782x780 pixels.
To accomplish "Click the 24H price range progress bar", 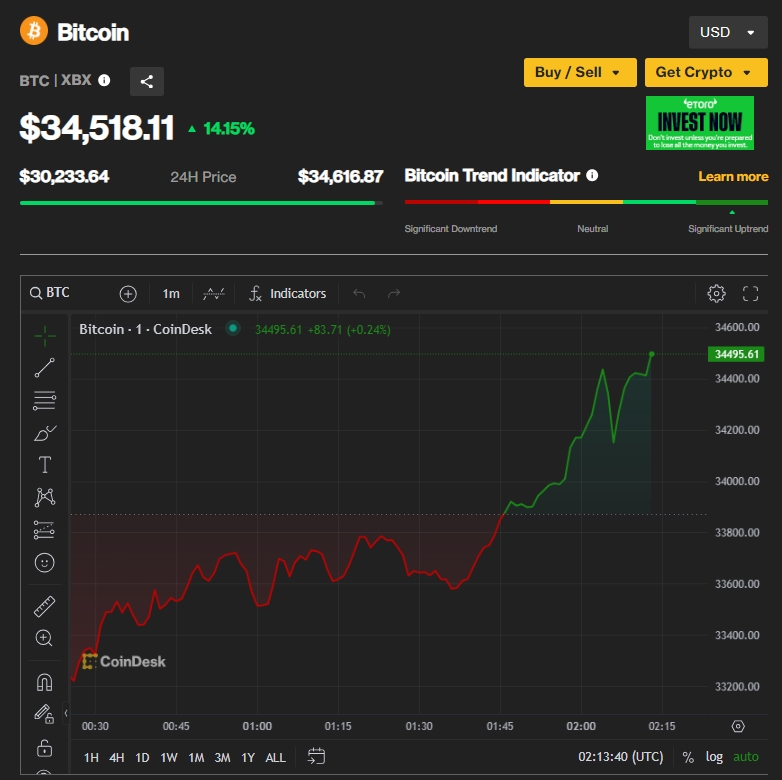I will tap(201, 203).
